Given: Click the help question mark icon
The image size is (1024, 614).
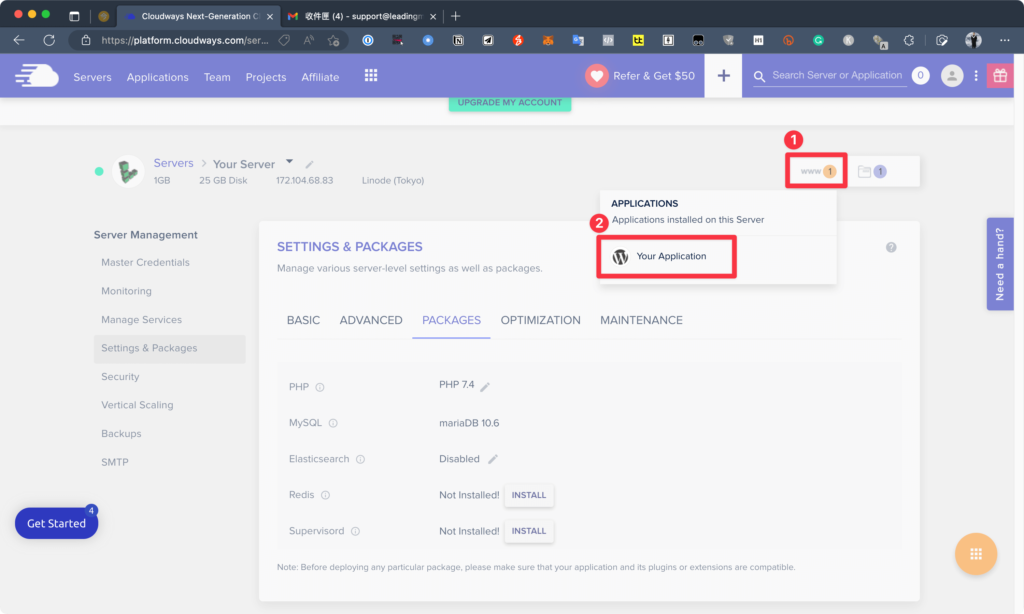Looking at the screenshot, I should point(891,248).
